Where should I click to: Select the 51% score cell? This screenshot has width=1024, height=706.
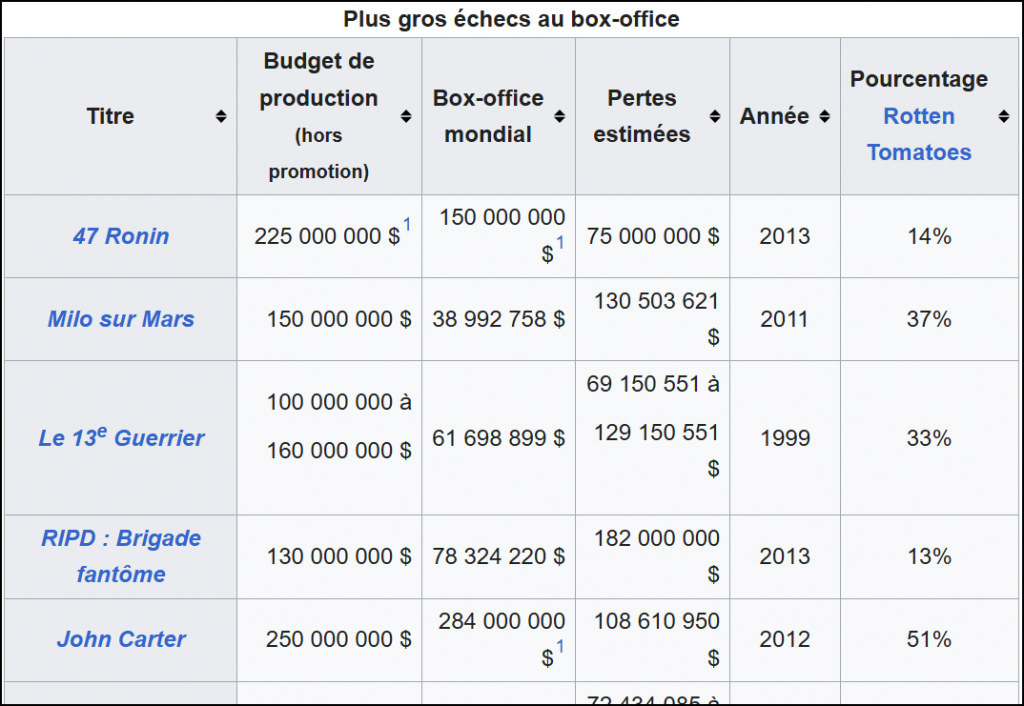929,639
